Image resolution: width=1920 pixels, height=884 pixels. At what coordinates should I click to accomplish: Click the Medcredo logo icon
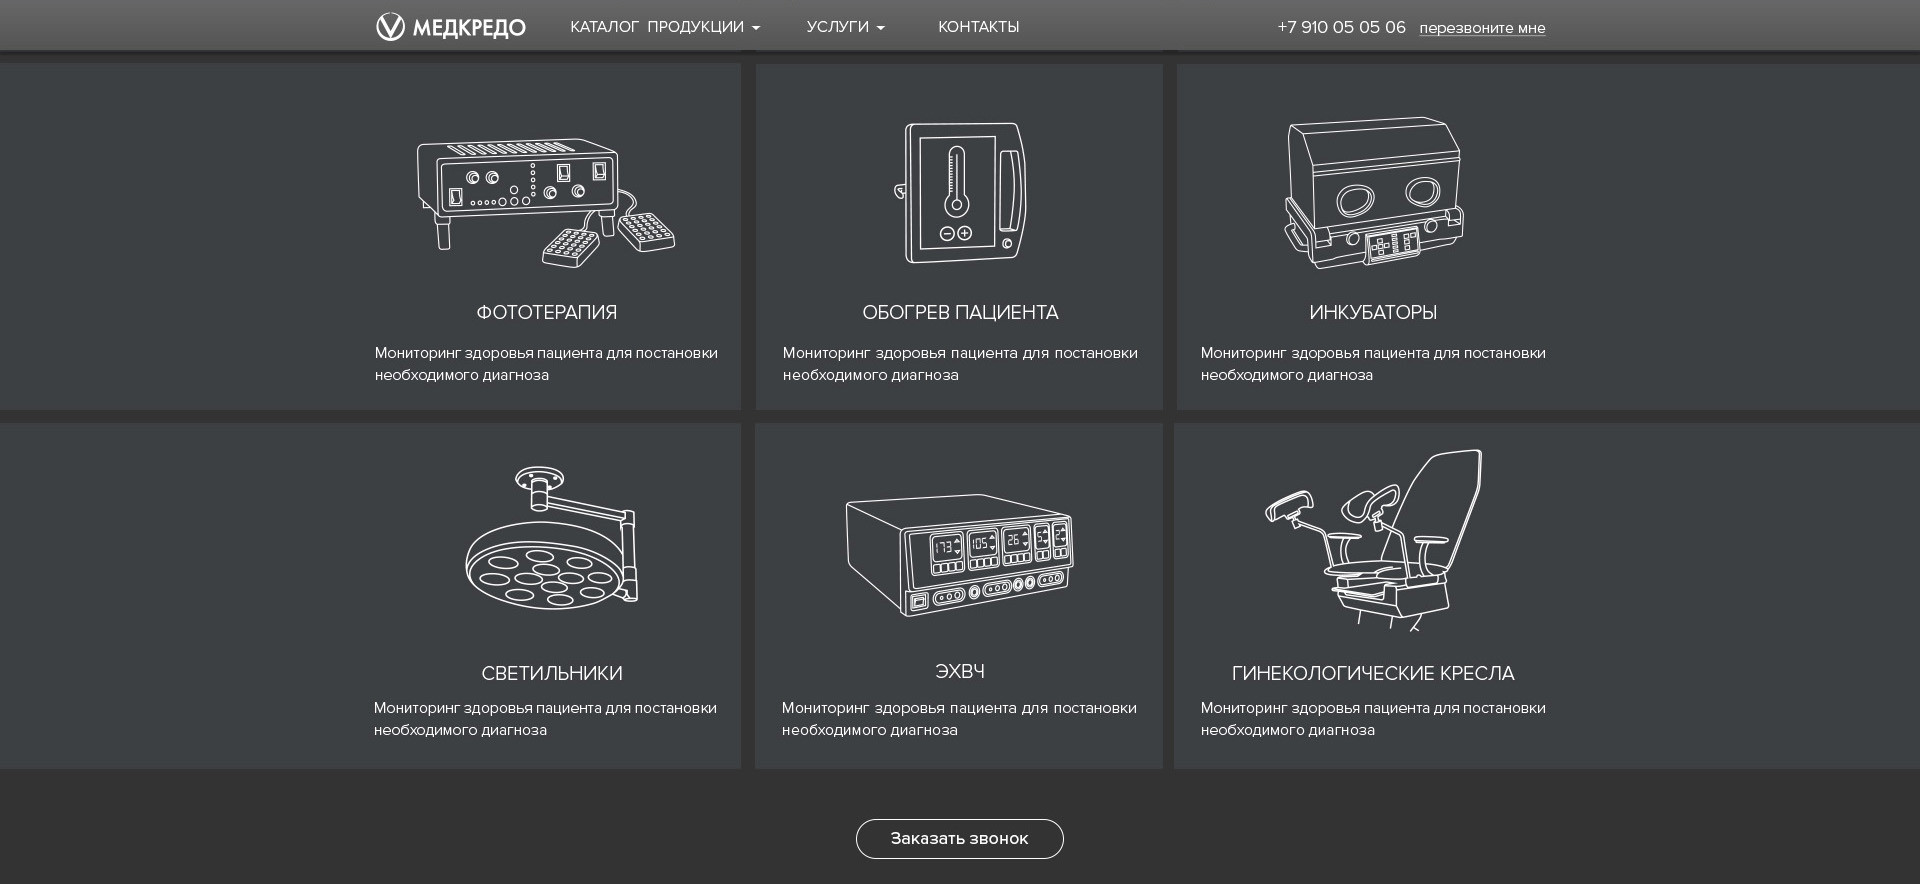391,27
